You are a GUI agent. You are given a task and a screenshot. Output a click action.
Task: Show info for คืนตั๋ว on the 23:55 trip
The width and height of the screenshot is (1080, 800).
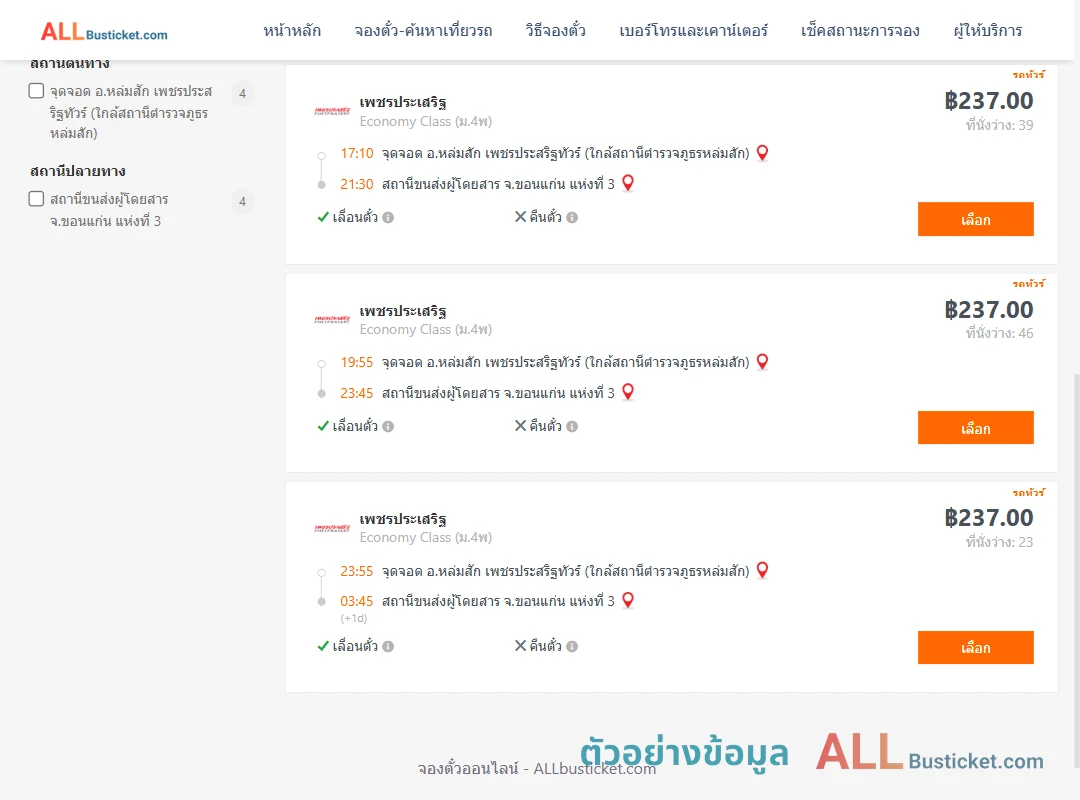(x=572, y=646)
